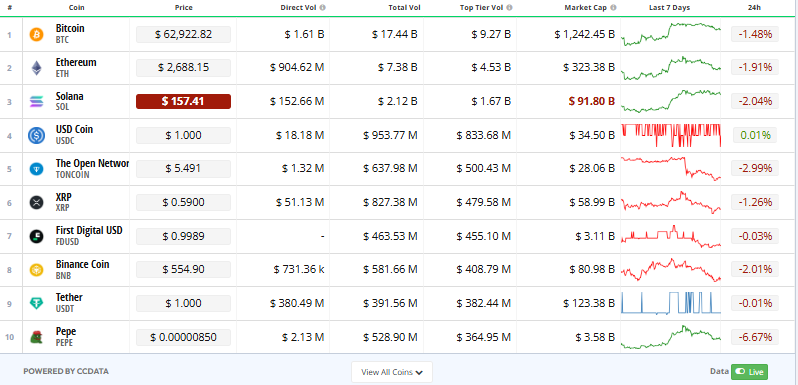Open Bitcoin's 7-day sparkline chart
This screenshot has height=385, width=798.
click(x=671, y=34)
